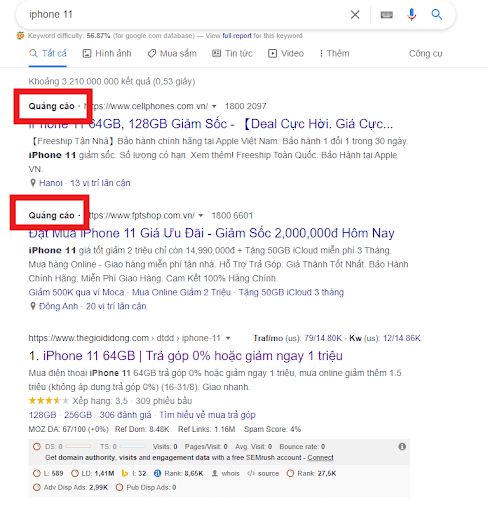This screenshot has height=512, width=488.
Task: Open Tặng 50GB iCloud 3 tháng link
Action: click(291, 292)
